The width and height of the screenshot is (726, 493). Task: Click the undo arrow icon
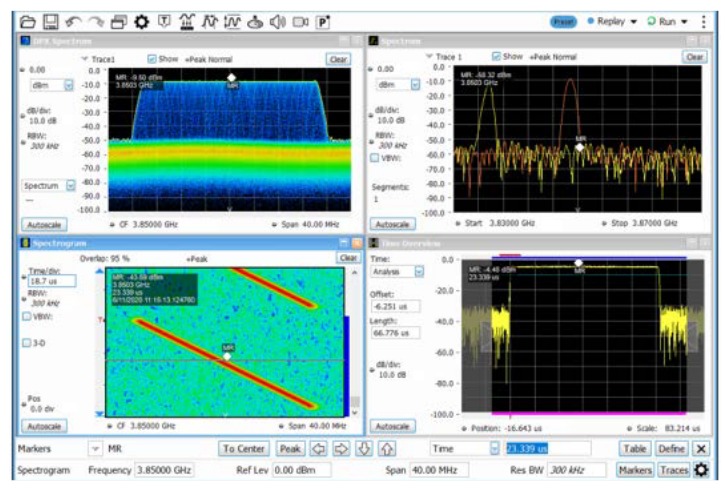point(73,20)
